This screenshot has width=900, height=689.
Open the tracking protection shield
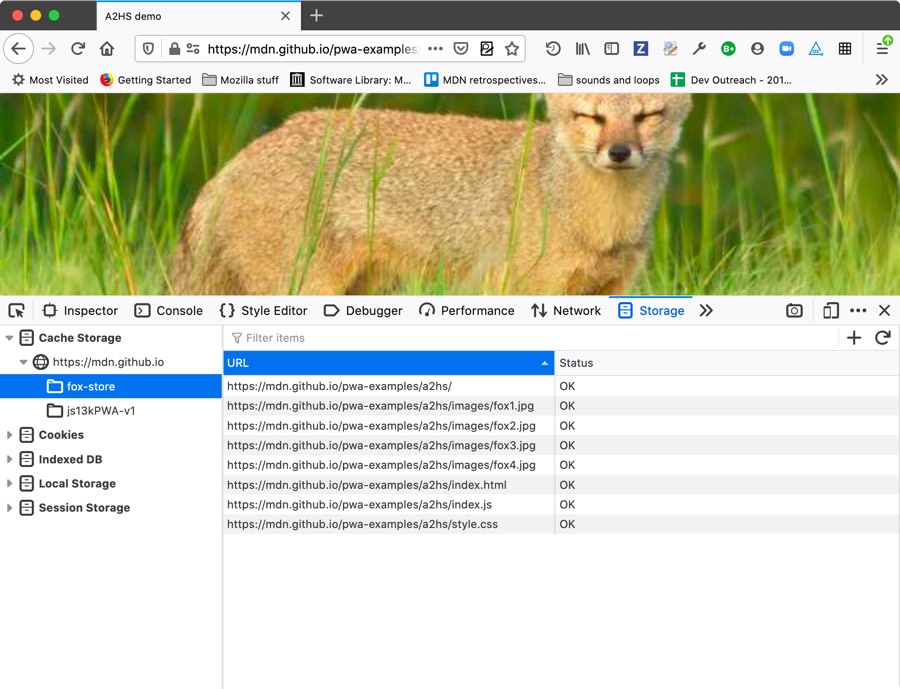click(149, 47)
